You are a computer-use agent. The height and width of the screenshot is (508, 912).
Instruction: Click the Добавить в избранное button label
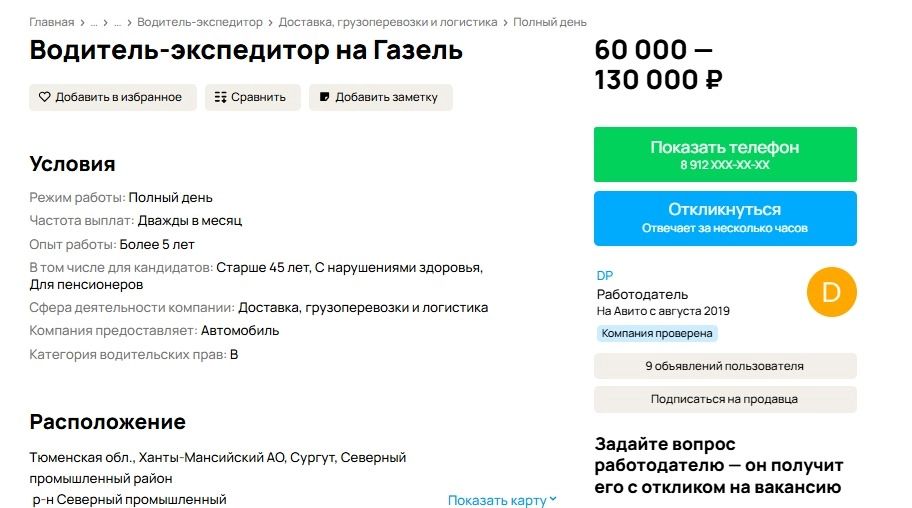point(118,97)
